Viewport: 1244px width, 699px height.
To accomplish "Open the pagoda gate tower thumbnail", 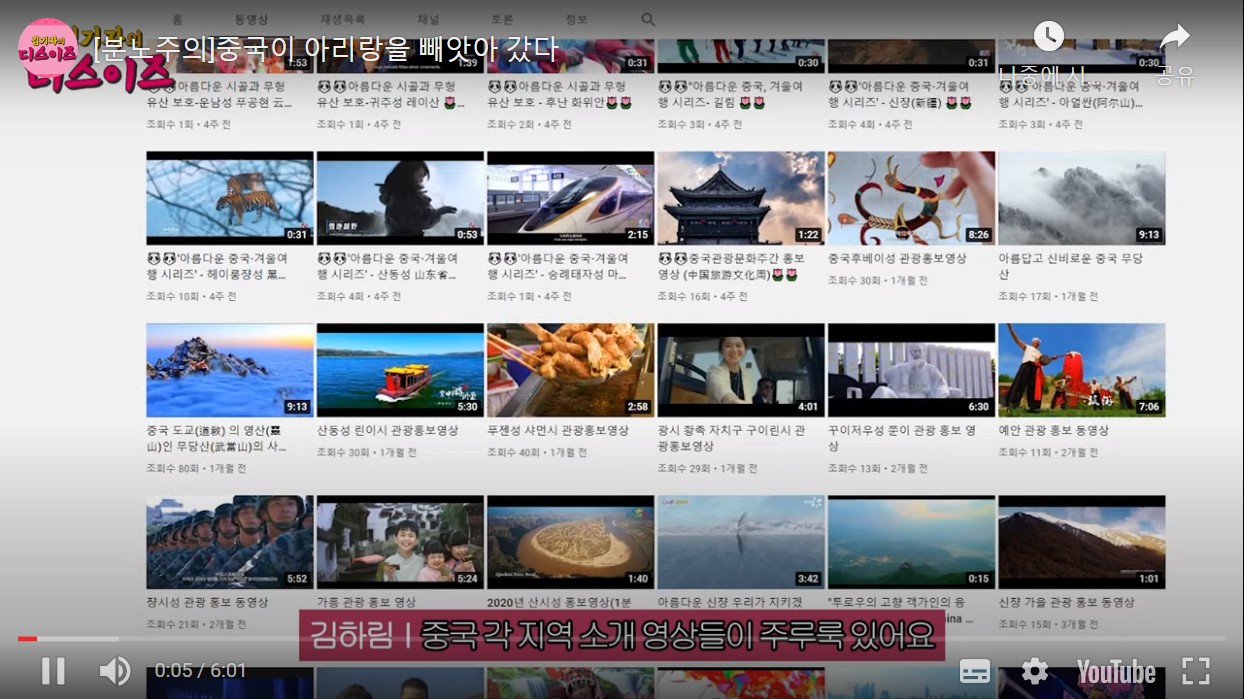I will (x=741, y=198).
